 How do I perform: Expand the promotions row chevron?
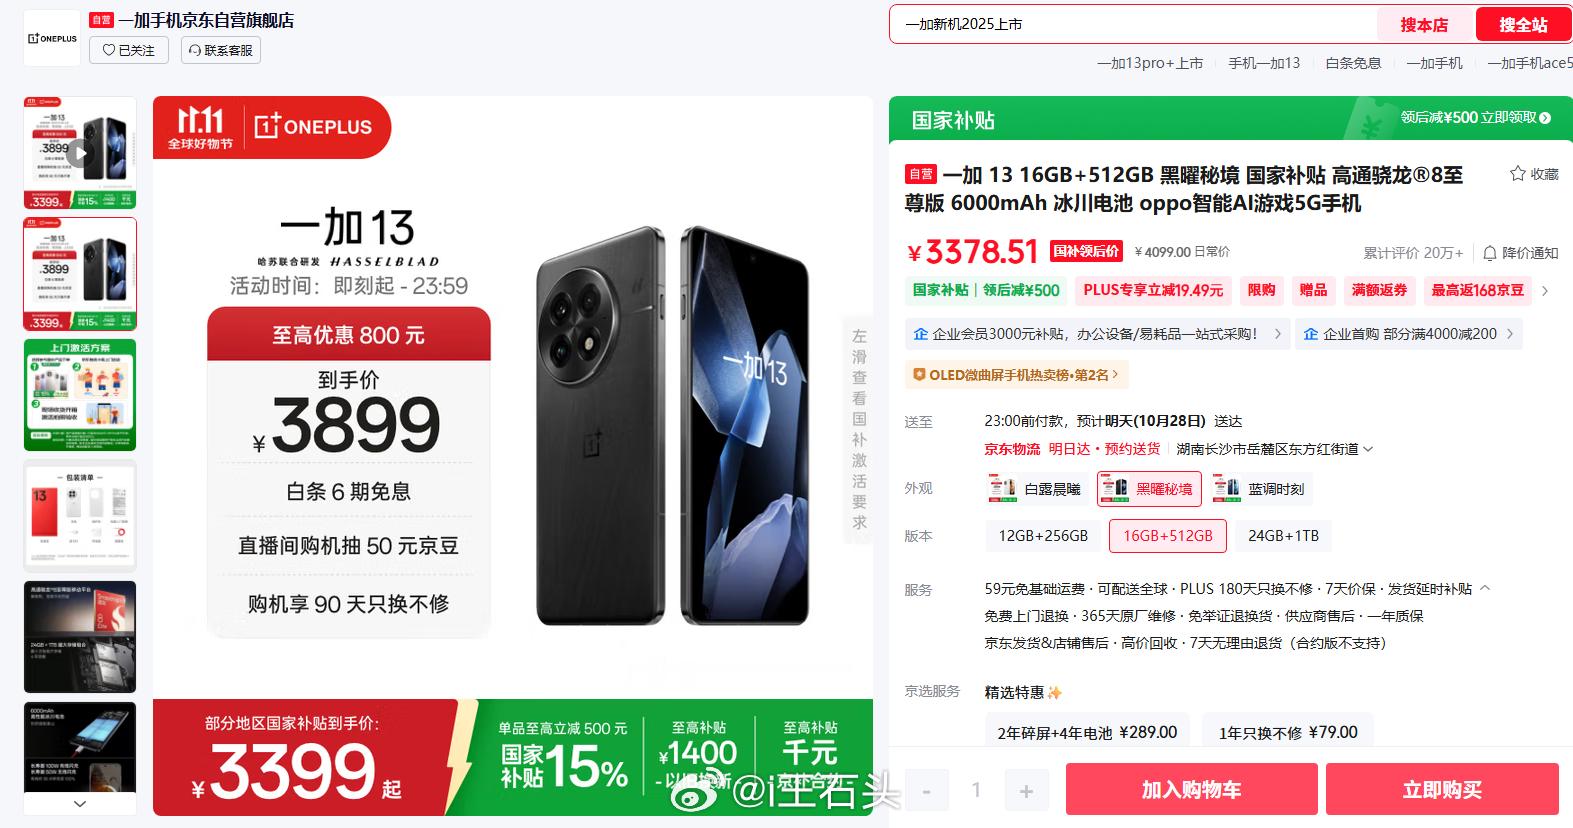(x=1545, y=291)
